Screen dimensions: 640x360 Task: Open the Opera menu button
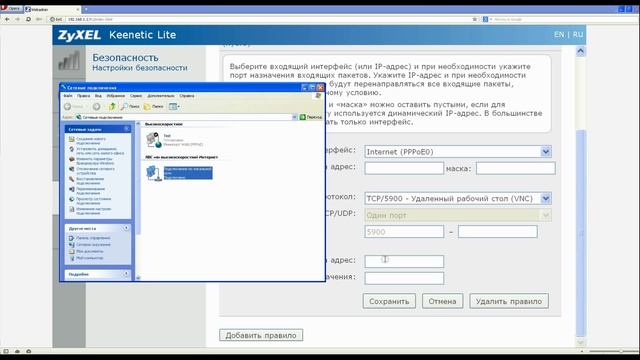11,9
